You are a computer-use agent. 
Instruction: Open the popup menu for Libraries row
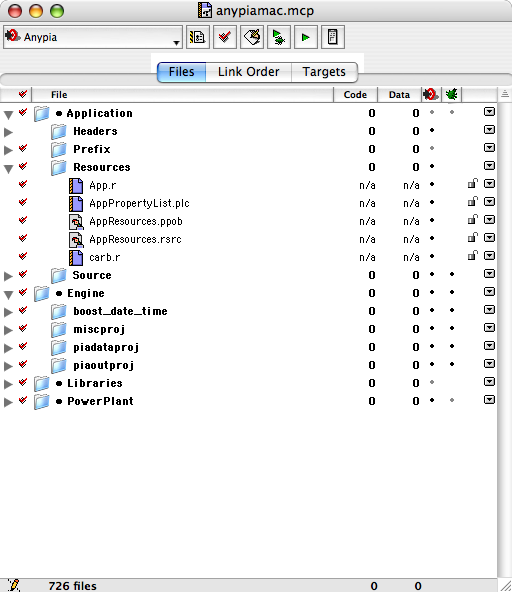489,382
